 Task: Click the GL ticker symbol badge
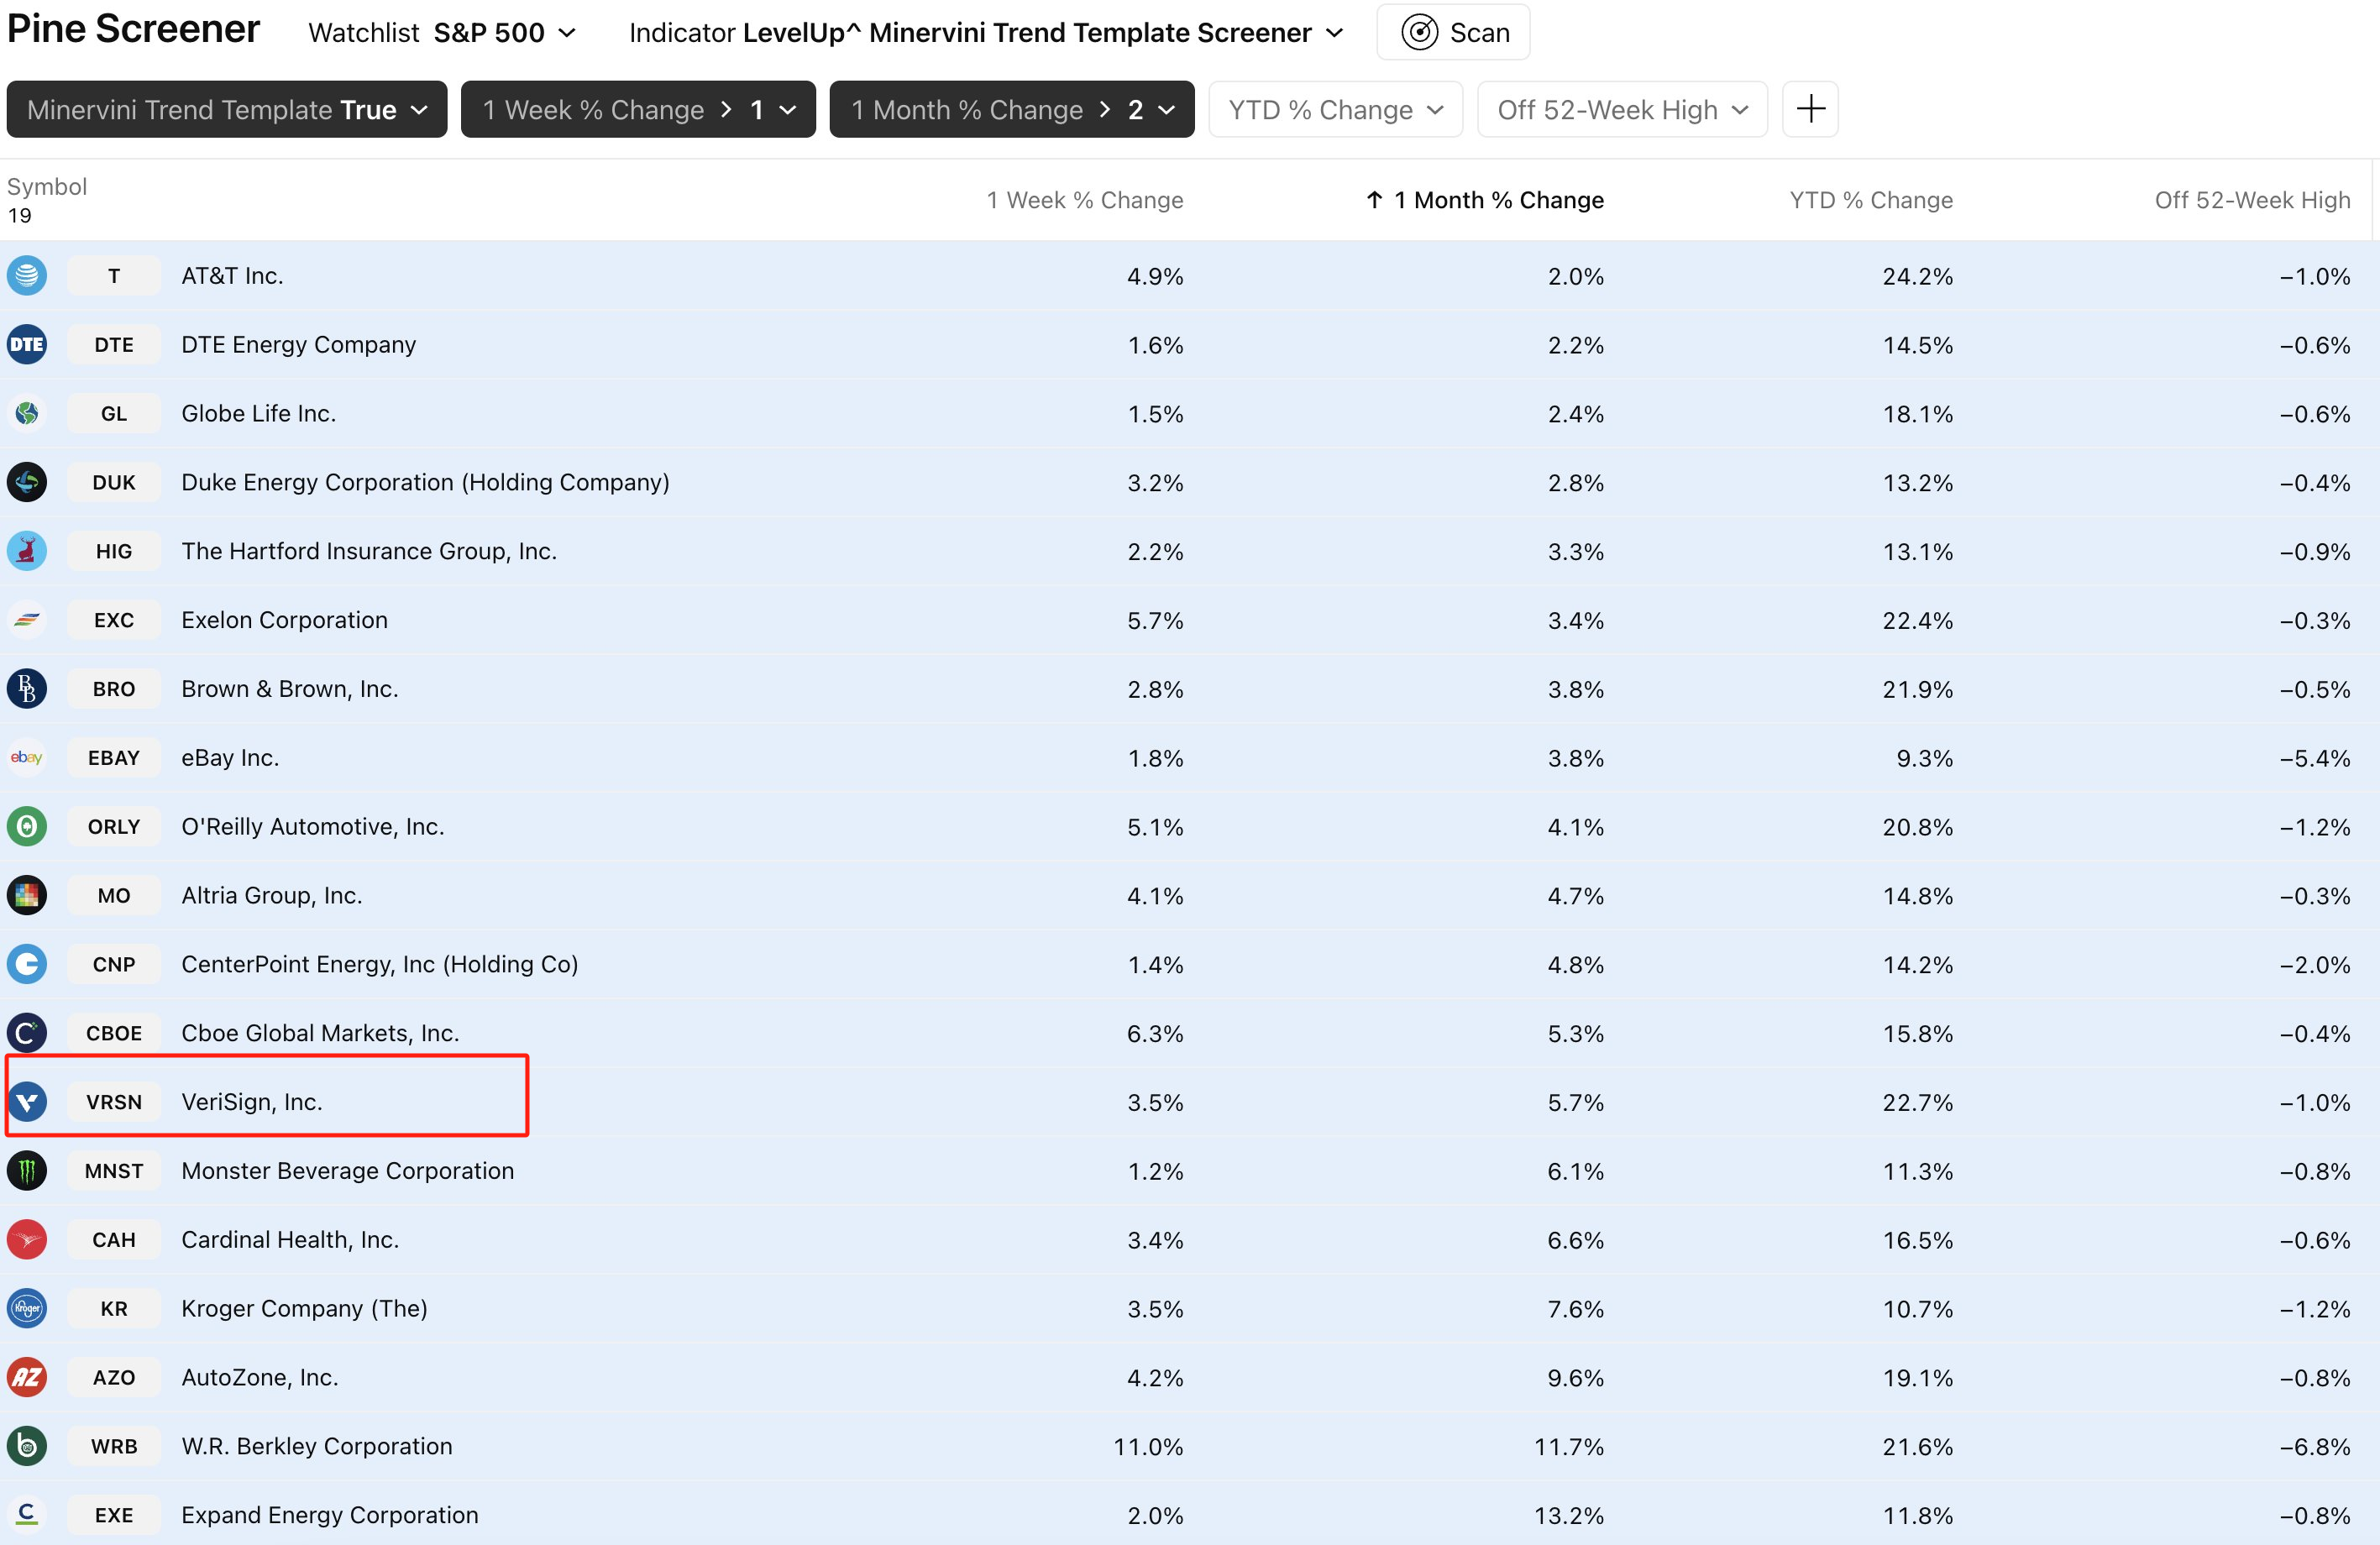coord(114,413)
